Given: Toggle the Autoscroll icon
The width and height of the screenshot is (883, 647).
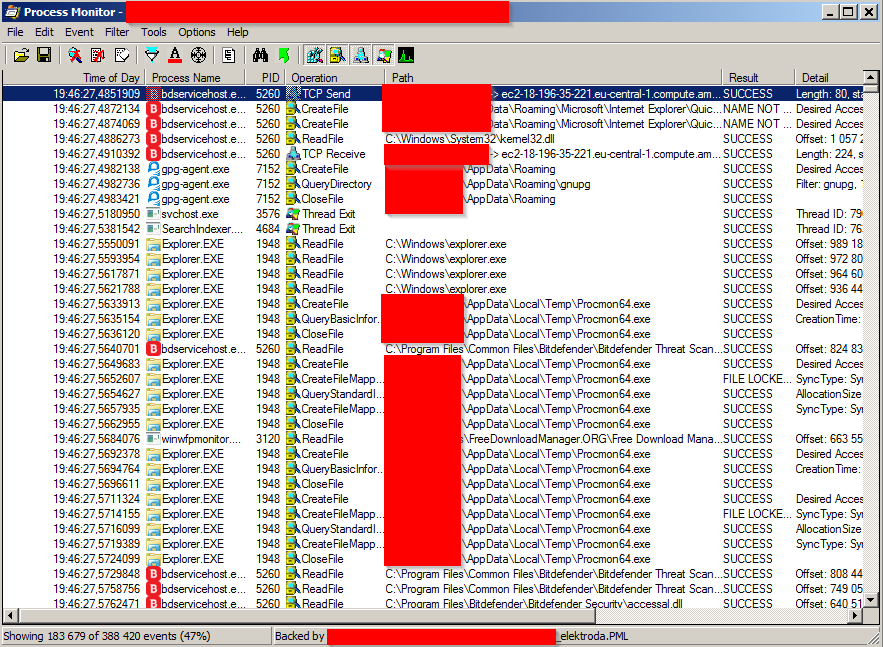Looking at the screenshot, I should coord(98,55).
